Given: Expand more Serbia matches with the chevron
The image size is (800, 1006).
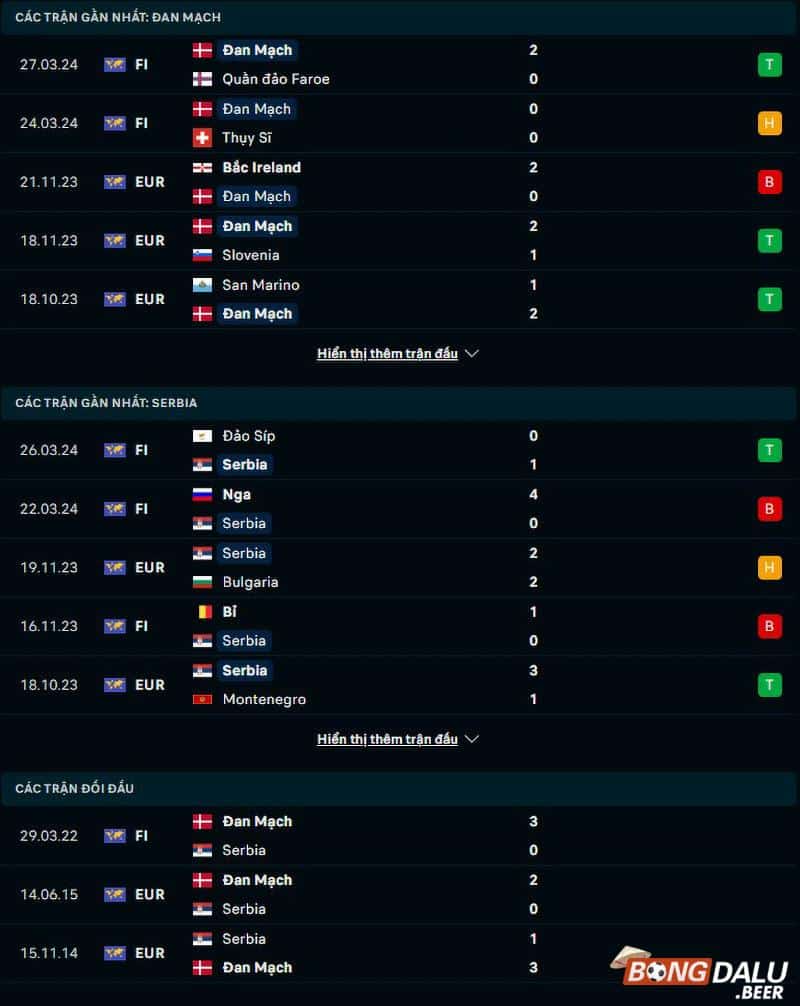Looking at the screenshot, I should (x=473, y=739).
